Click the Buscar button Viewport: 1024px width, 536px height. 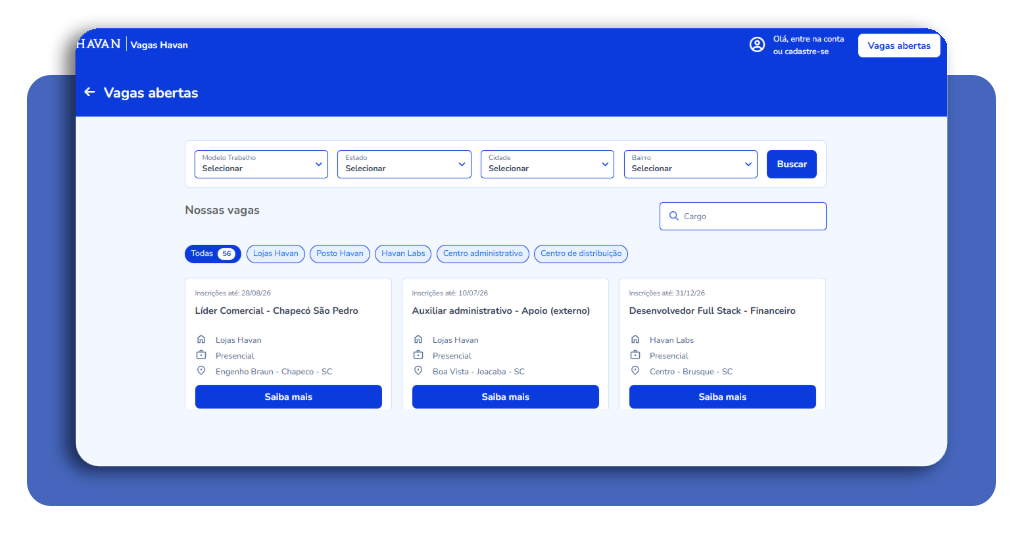click(792, 164)
